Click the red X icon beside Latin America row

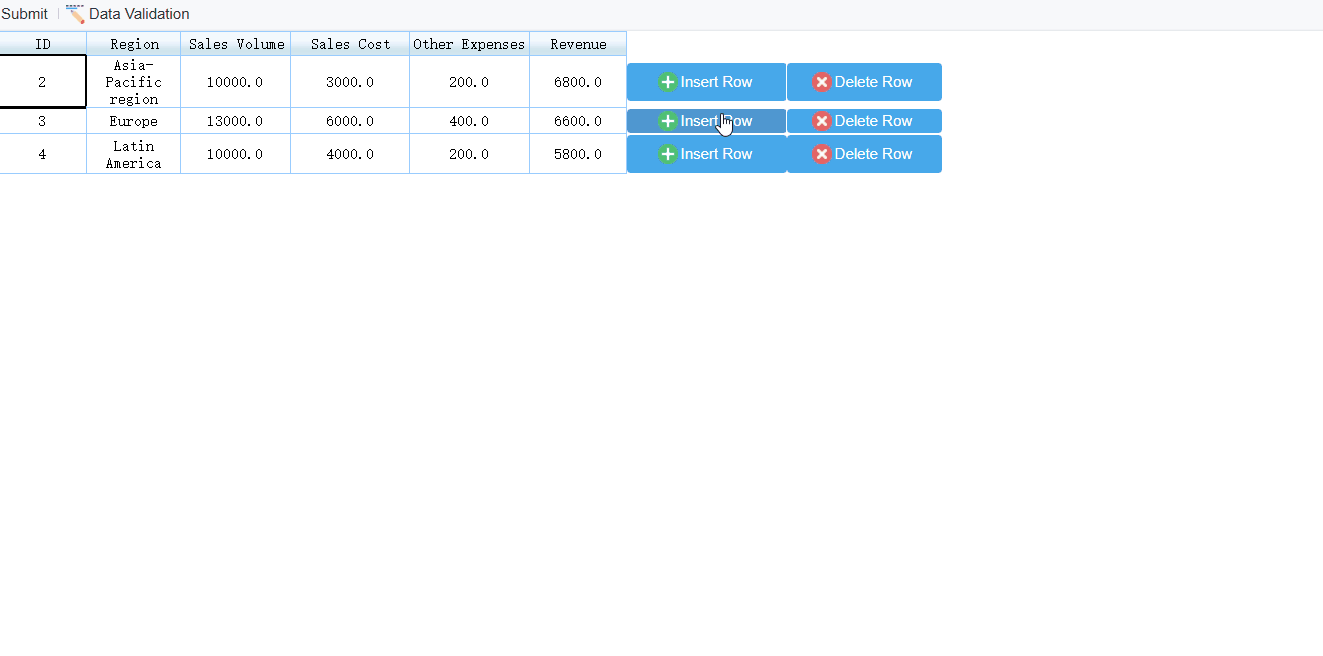click(821, 154)
